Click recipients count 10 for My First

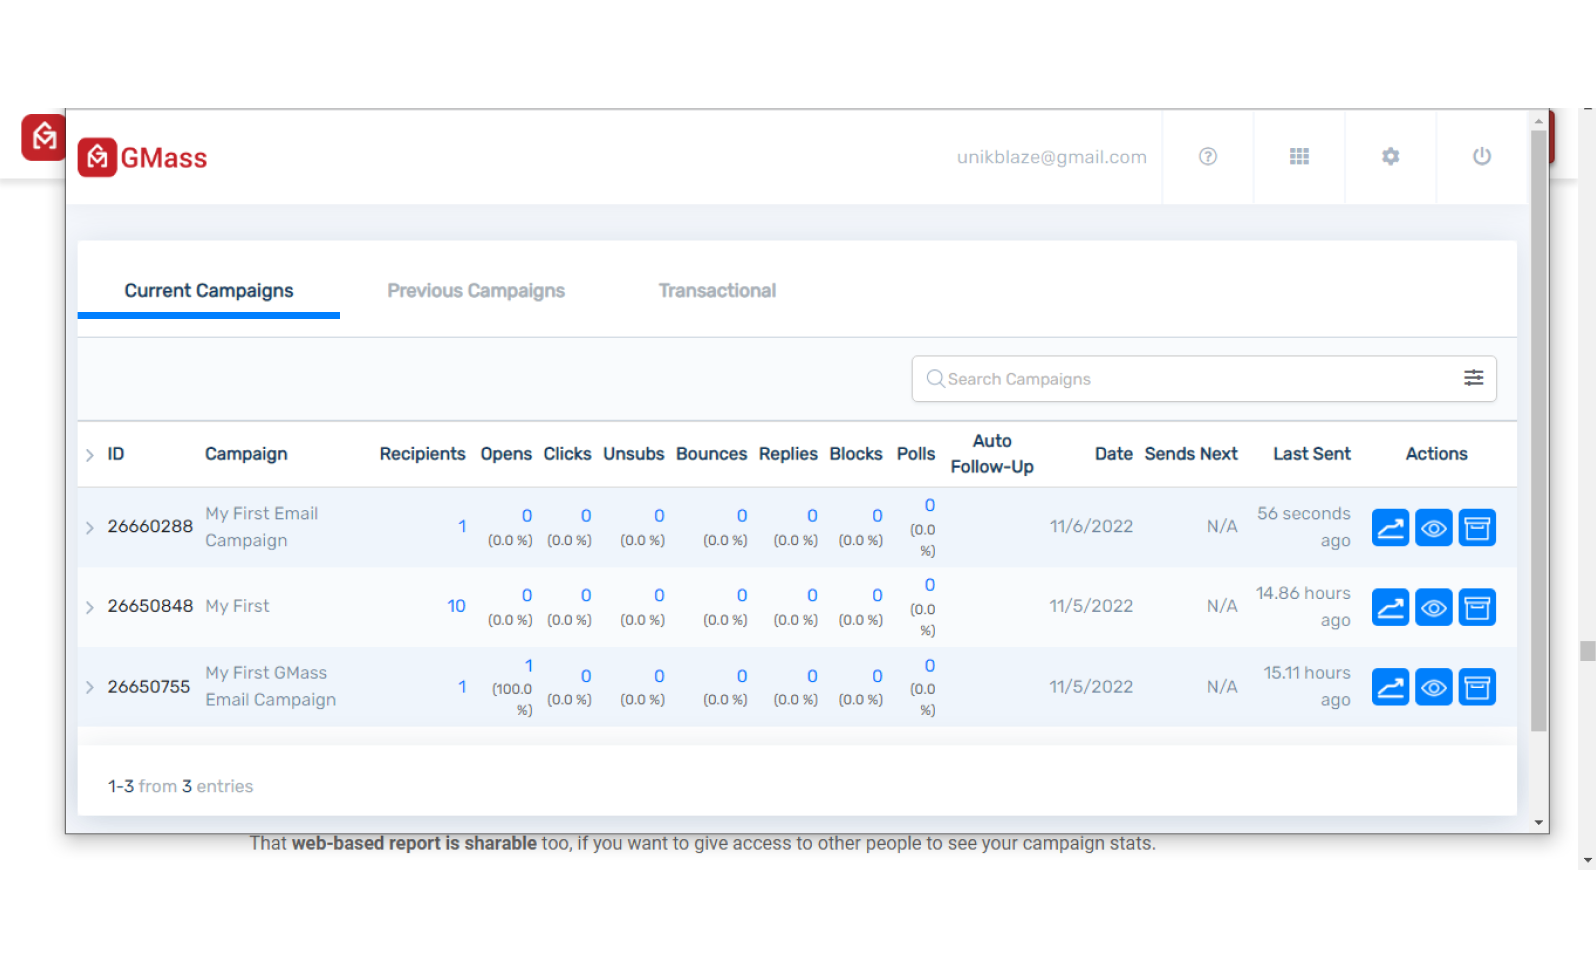[x=456, y=606]
